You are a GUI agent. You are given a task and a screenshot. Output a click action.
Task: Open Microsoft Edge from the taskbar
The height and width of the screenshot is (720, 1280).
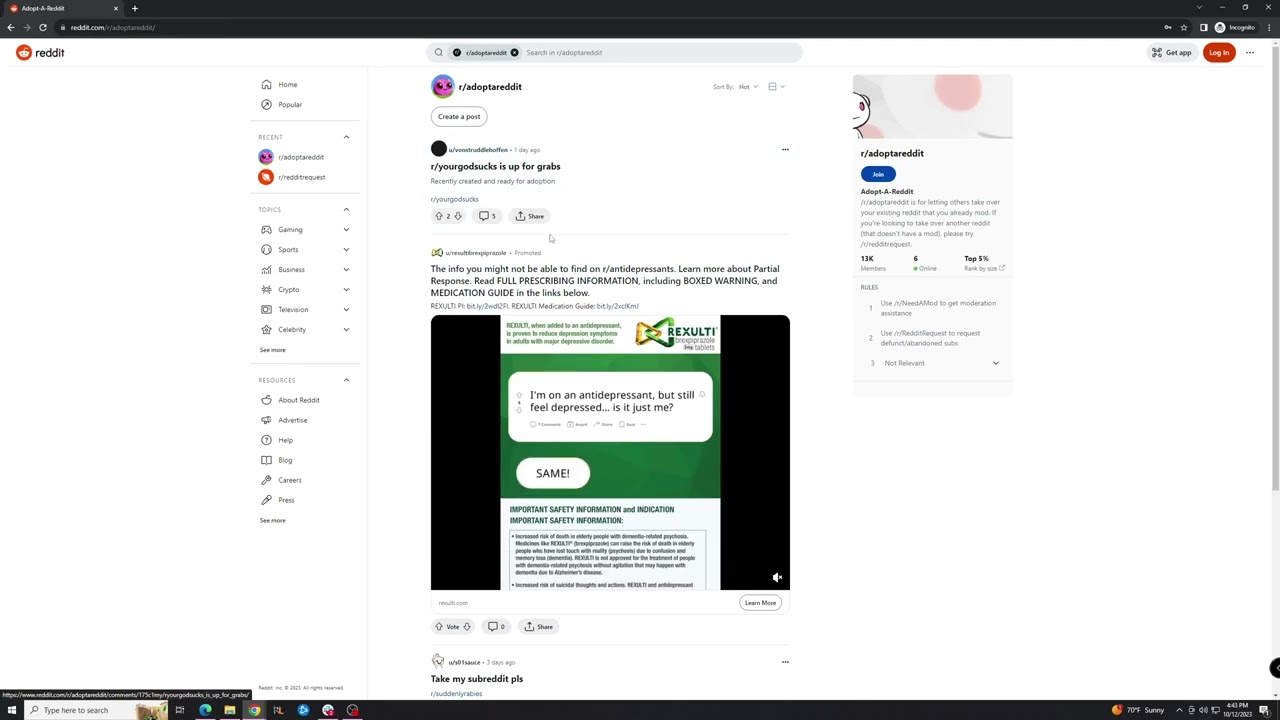[x=205, y=710]
